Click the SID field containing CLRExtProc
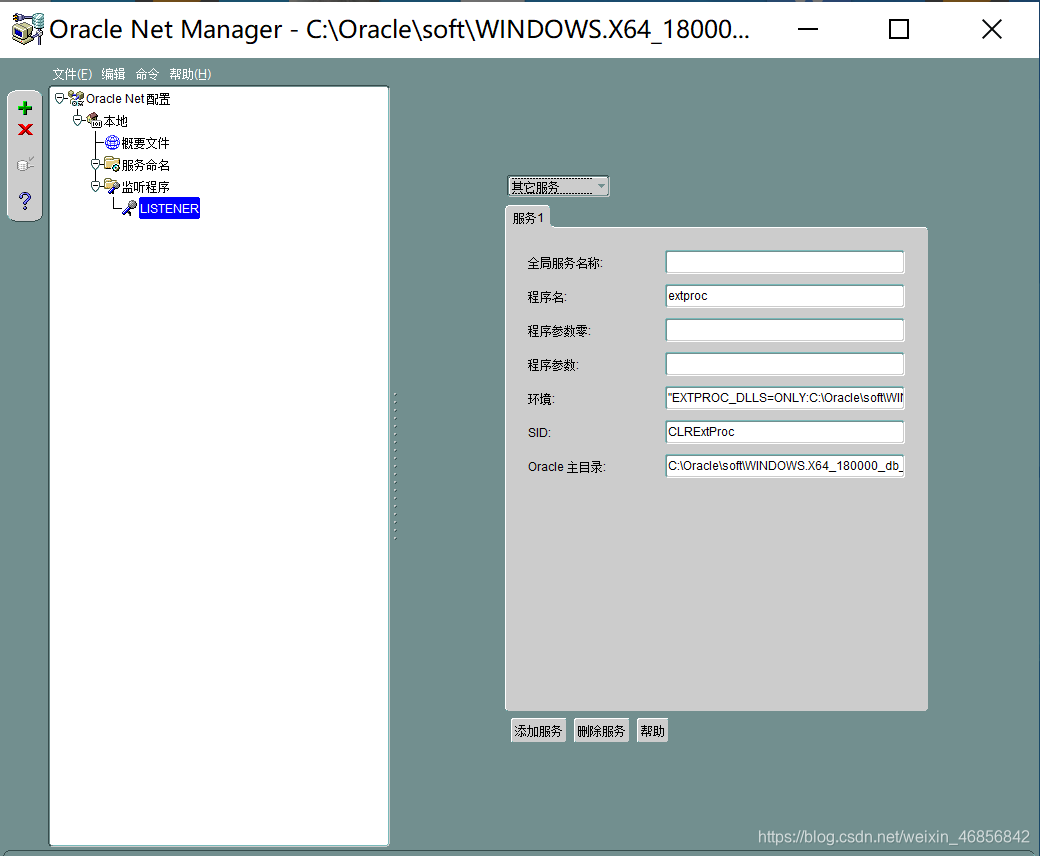Viewport: 1040px width, 856px height. click(785, 432)
